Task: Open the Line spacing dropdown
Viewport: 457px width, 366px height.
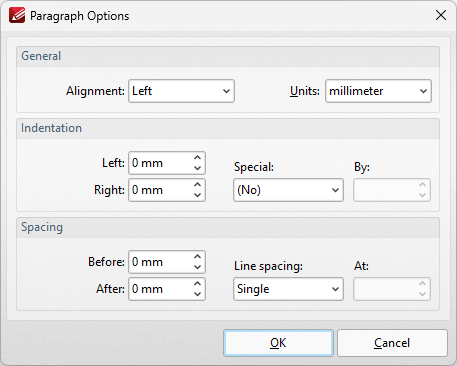Action: click(x=288, y=289)
